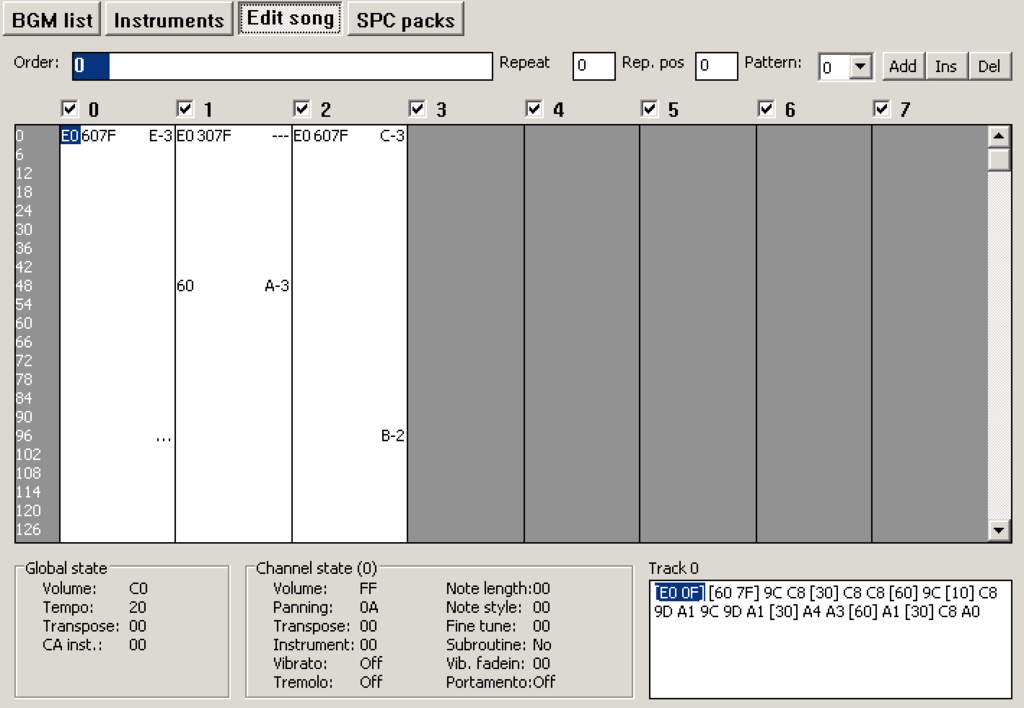Click the Order list field
Viewport: 1024px width, 708px height.
tap(282, 66)
